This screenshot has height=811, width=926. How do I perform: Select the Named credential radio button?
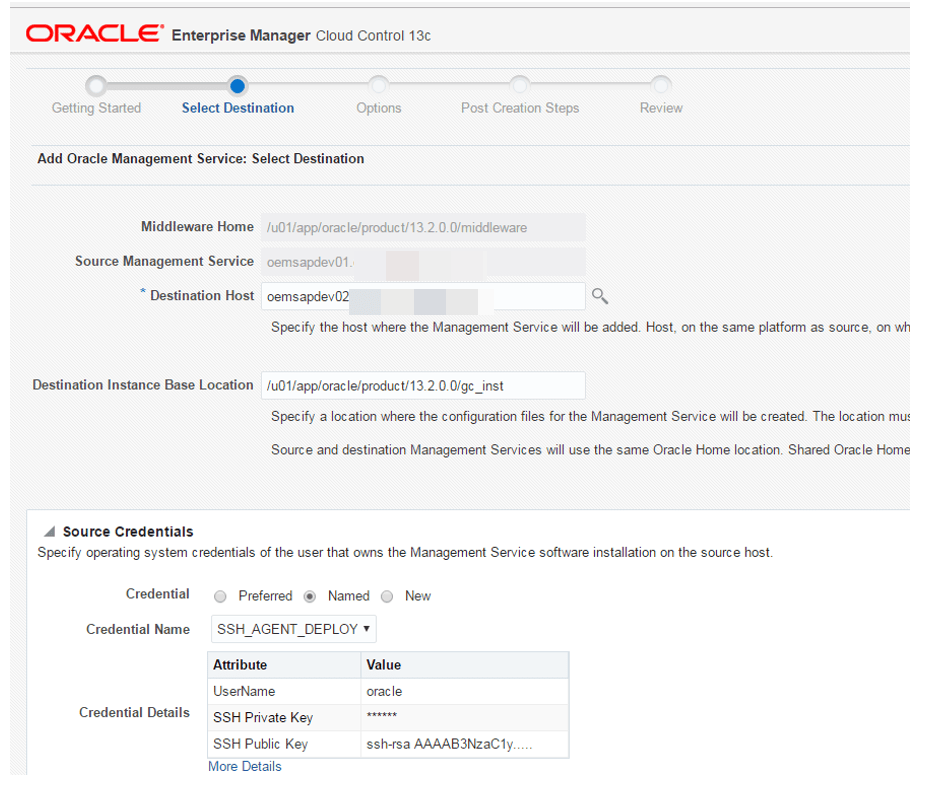click(310, 596)
